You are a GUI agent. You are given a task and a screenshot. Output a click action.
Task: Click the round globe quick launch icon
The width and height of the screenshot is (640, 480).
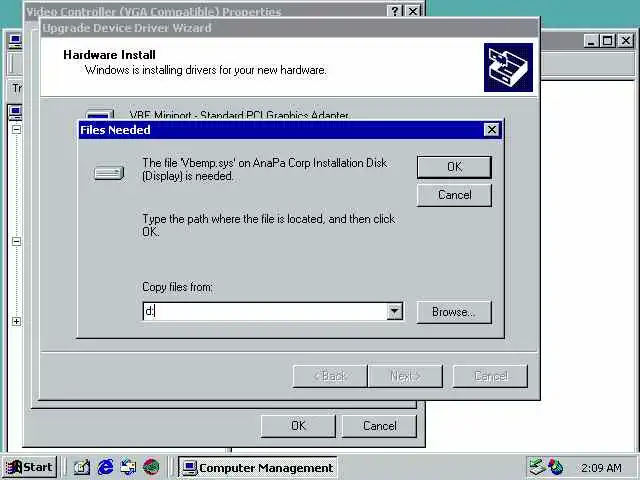point(151,467)
